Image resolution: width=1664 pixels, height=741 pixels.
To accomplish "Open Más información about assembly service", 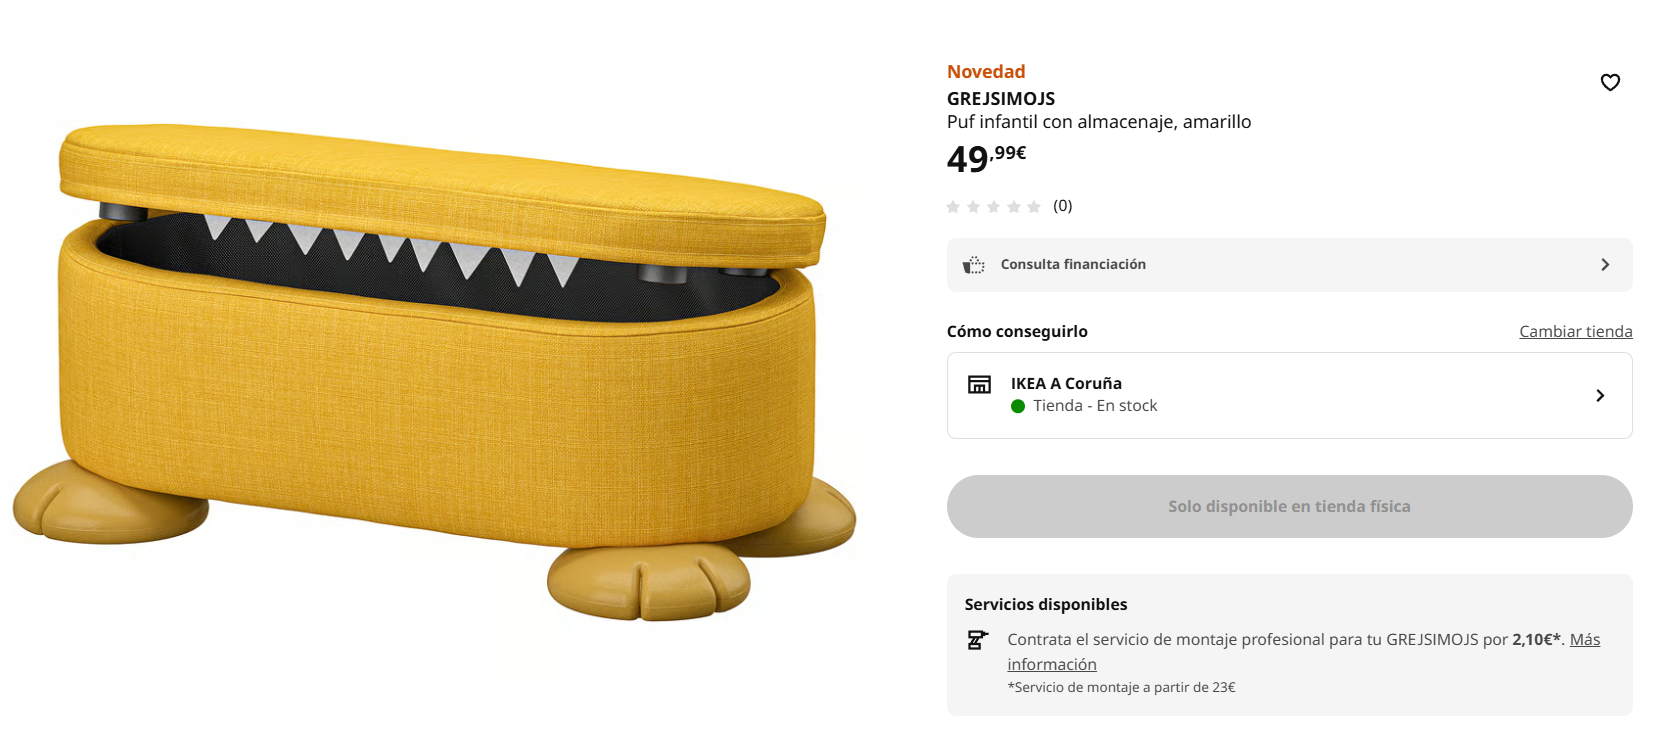I will (1584, 640).
